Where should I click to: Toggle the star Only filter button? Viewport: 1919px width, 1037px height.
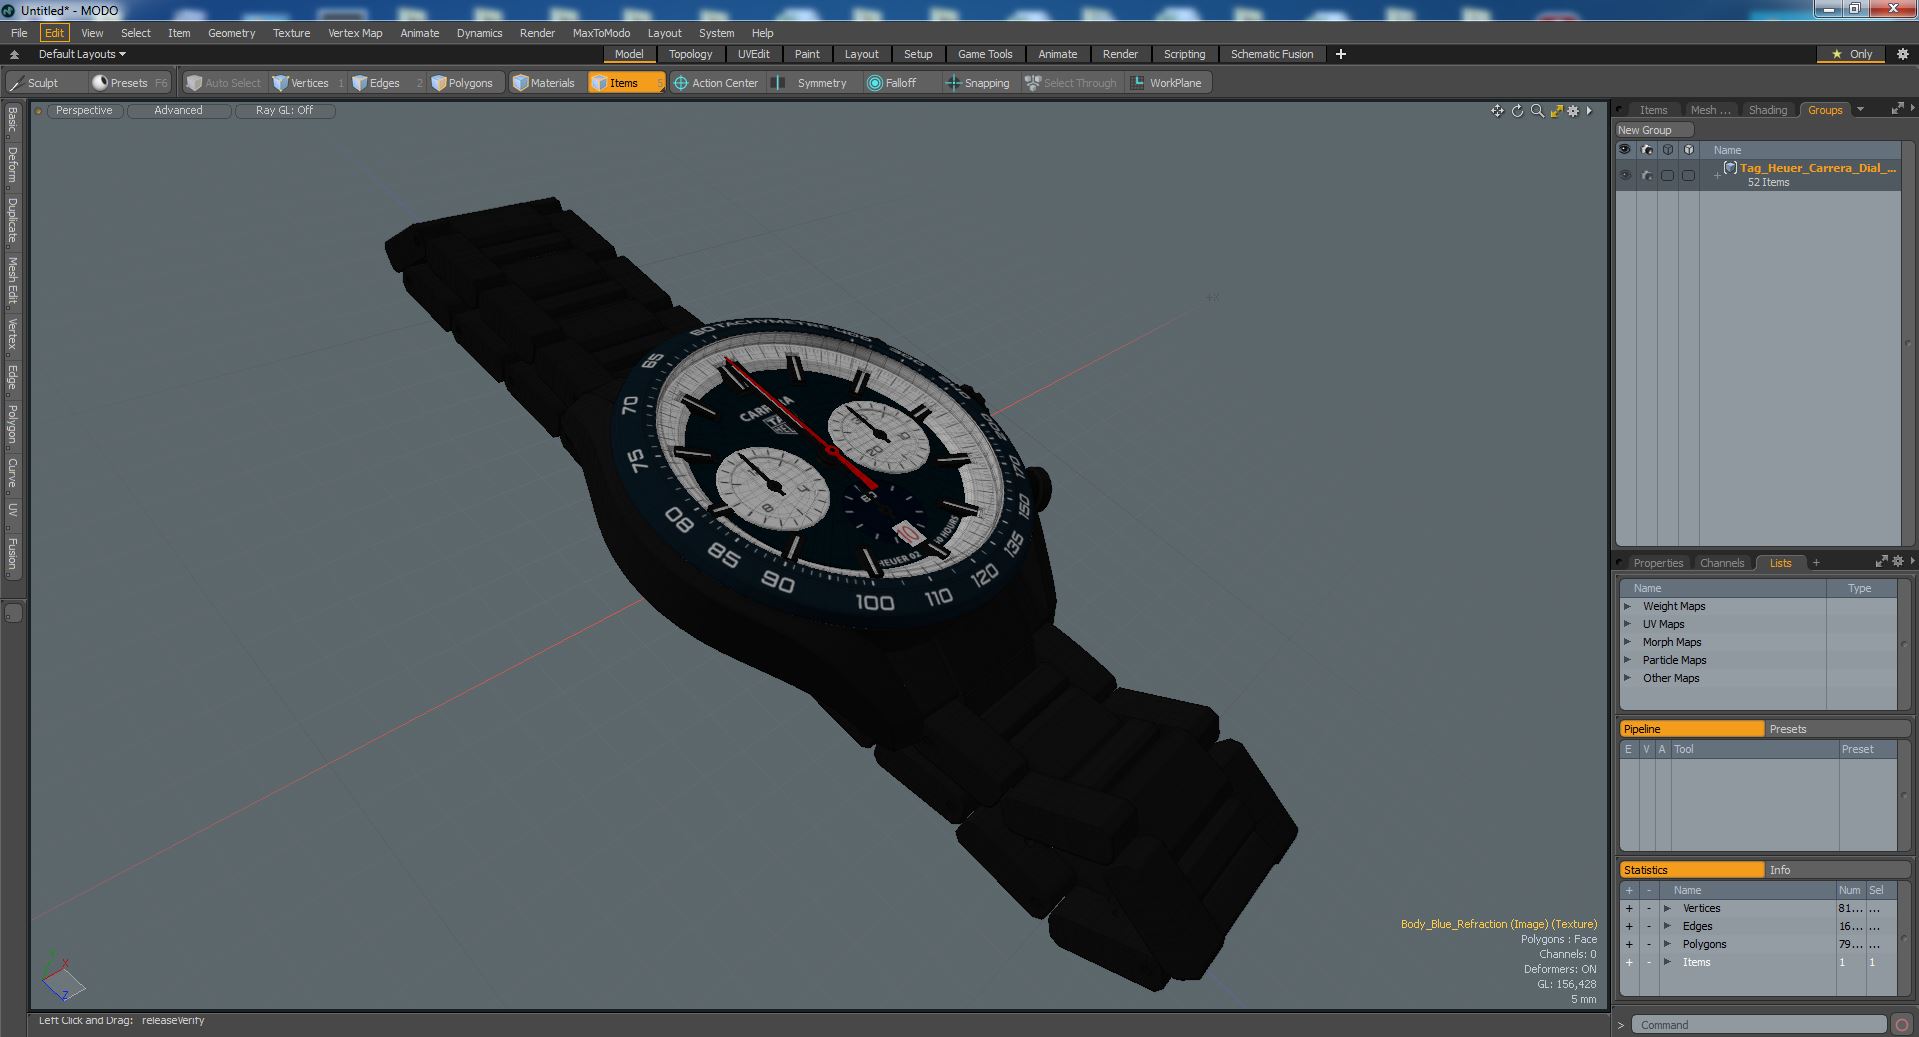point(1851,54)
